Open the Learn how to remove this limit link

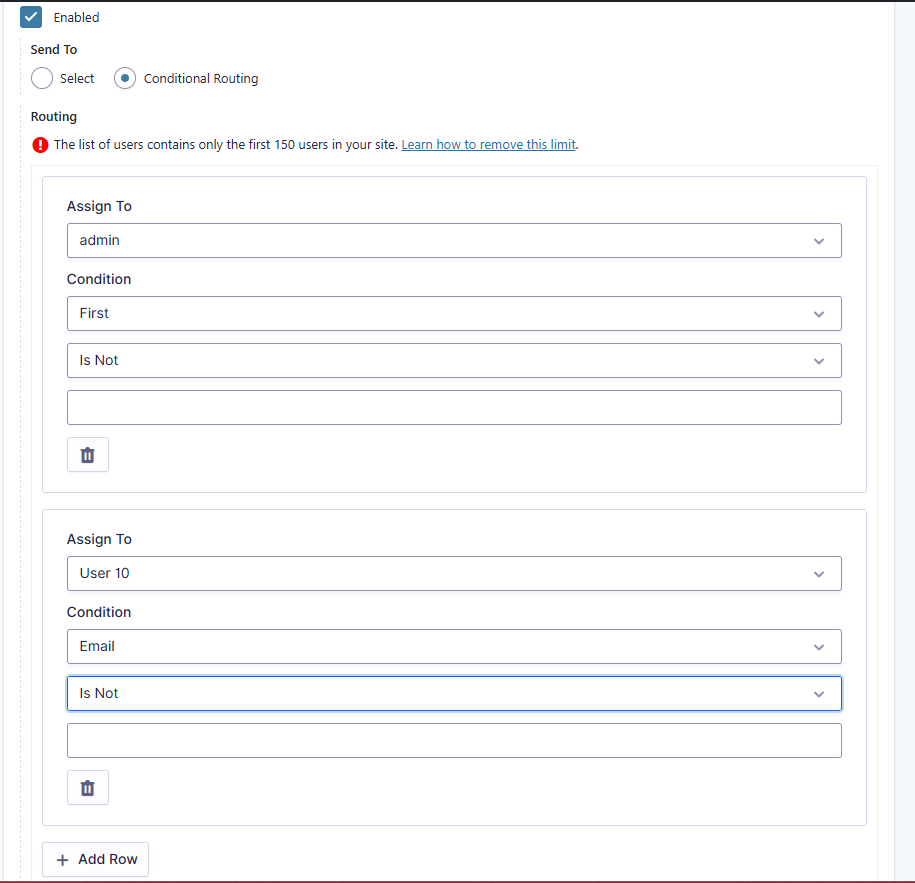(x=488, y=145)
